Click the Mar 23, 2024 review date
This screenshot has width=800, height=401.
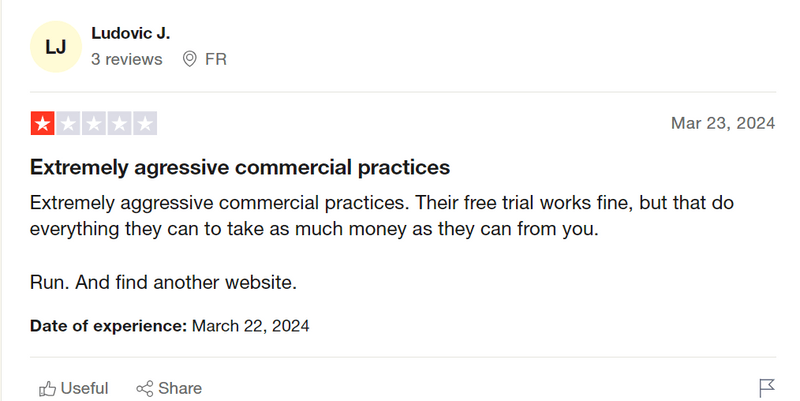[x=723, y=124]
